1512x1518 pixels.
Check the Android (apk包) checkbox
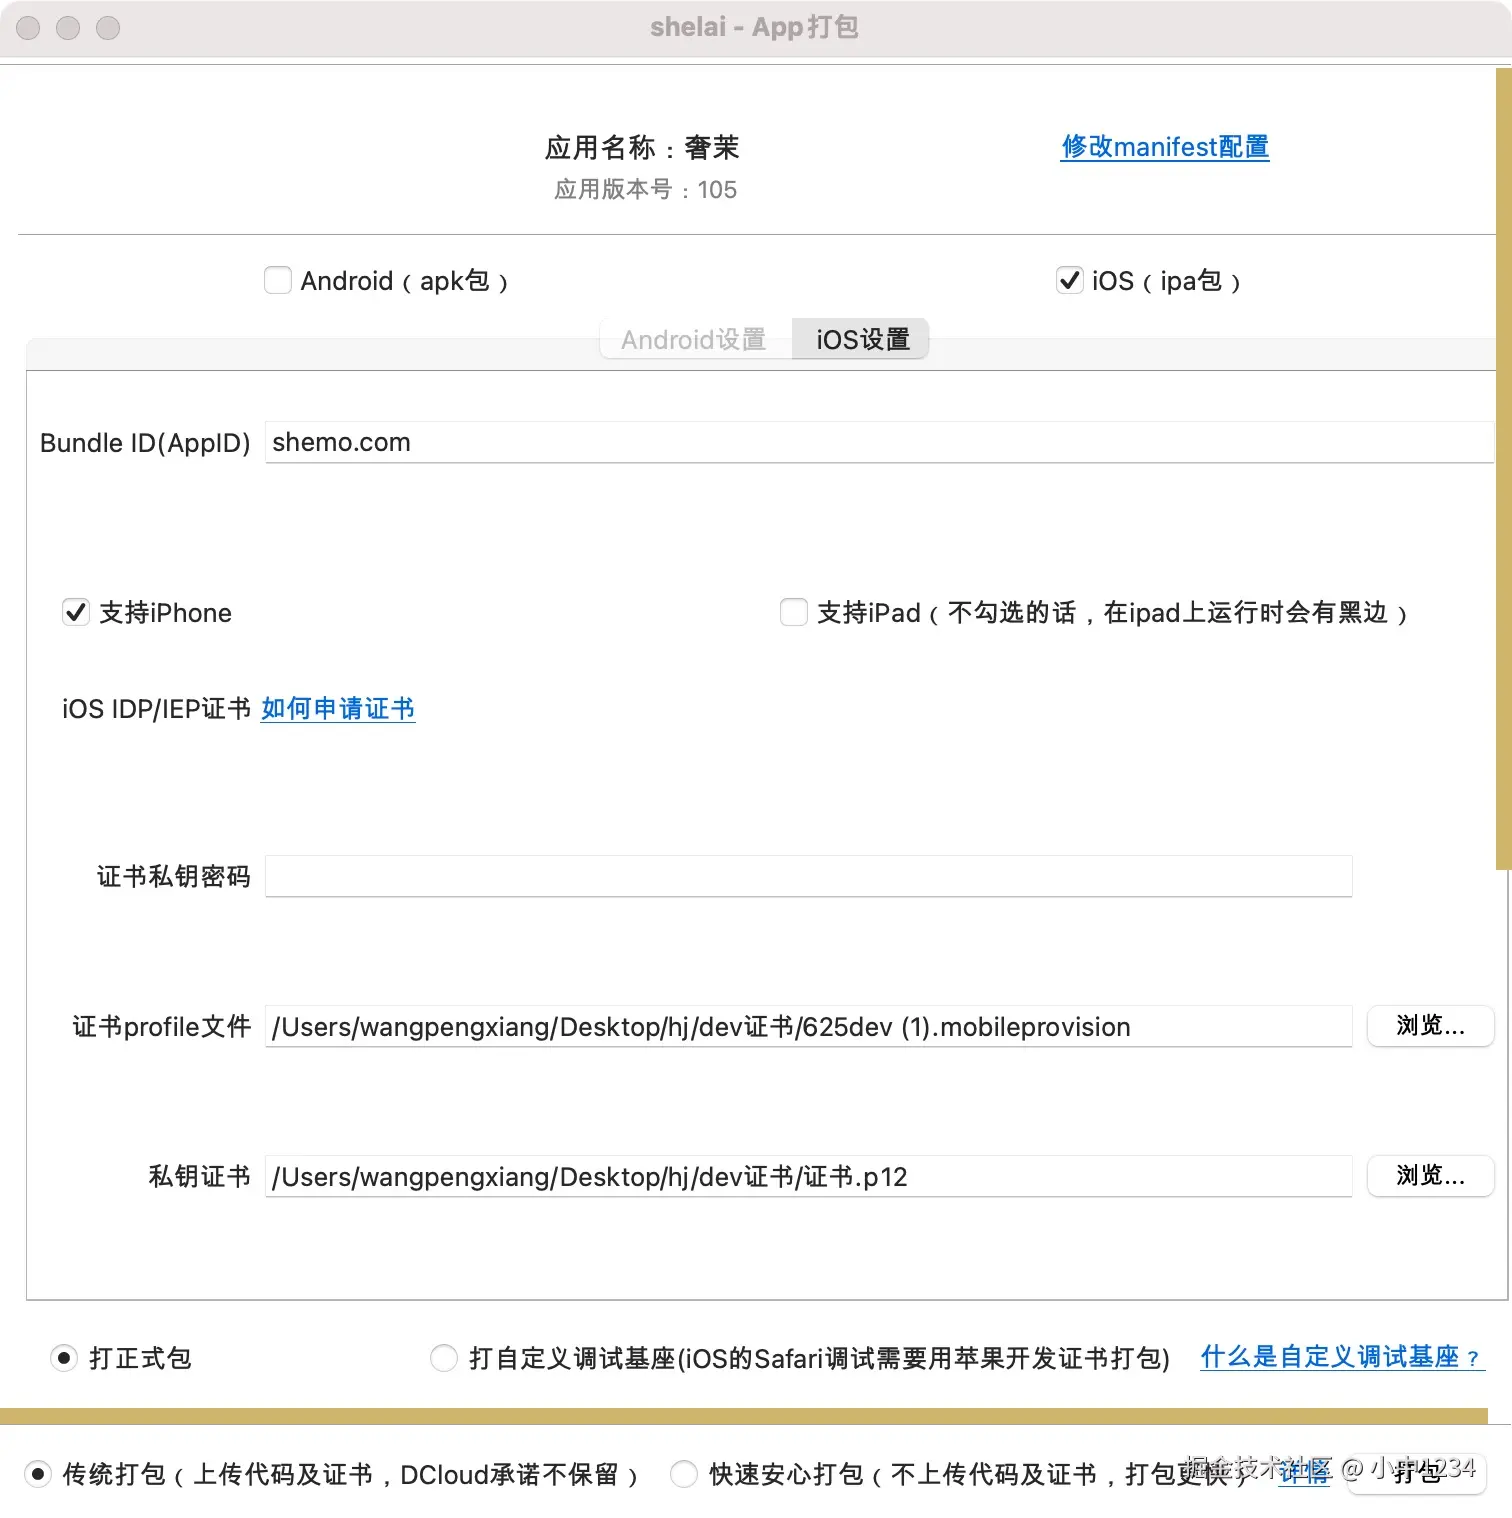(278, 280)
